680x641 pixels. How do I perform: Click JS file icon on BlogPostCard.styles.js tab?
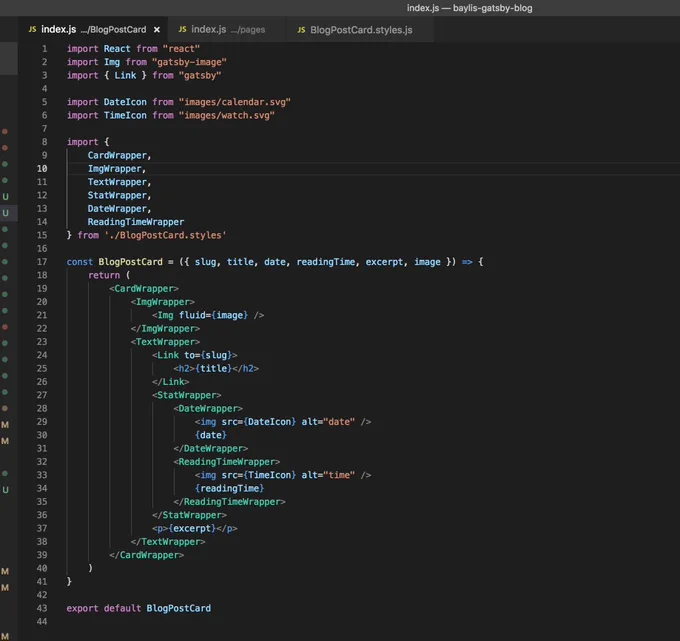click(301, 29)
